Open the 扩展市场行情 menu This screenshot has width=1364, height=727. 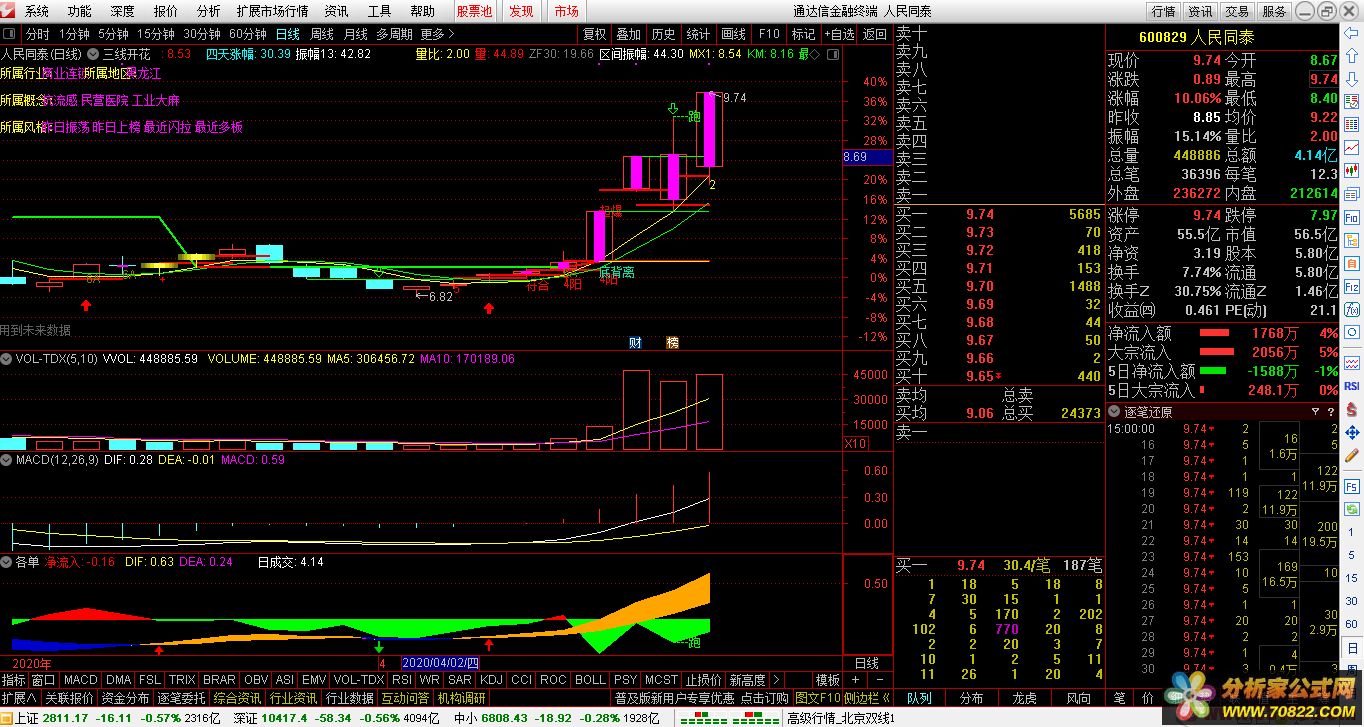[272, 11]
